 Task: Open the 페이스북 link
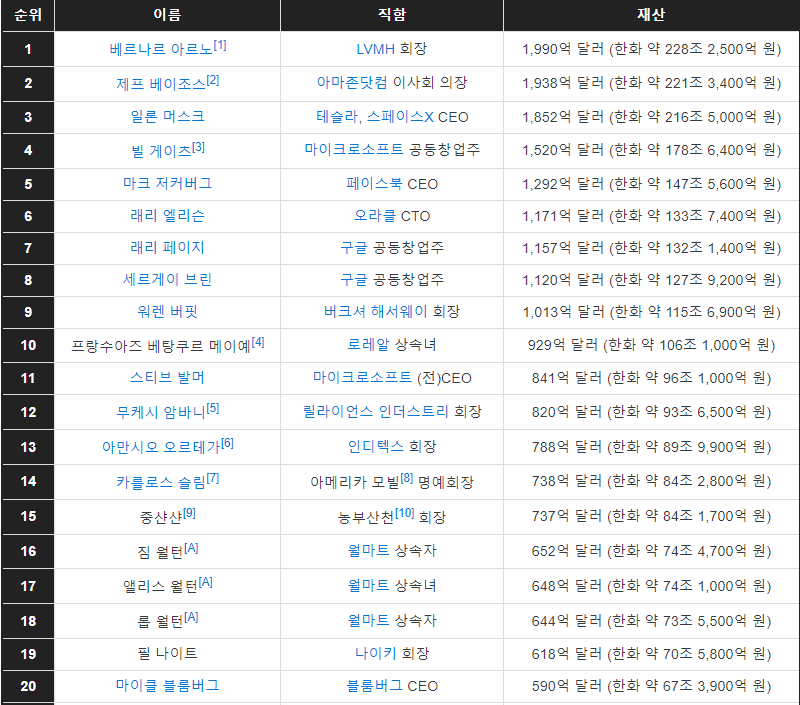(x=374, y=184)
